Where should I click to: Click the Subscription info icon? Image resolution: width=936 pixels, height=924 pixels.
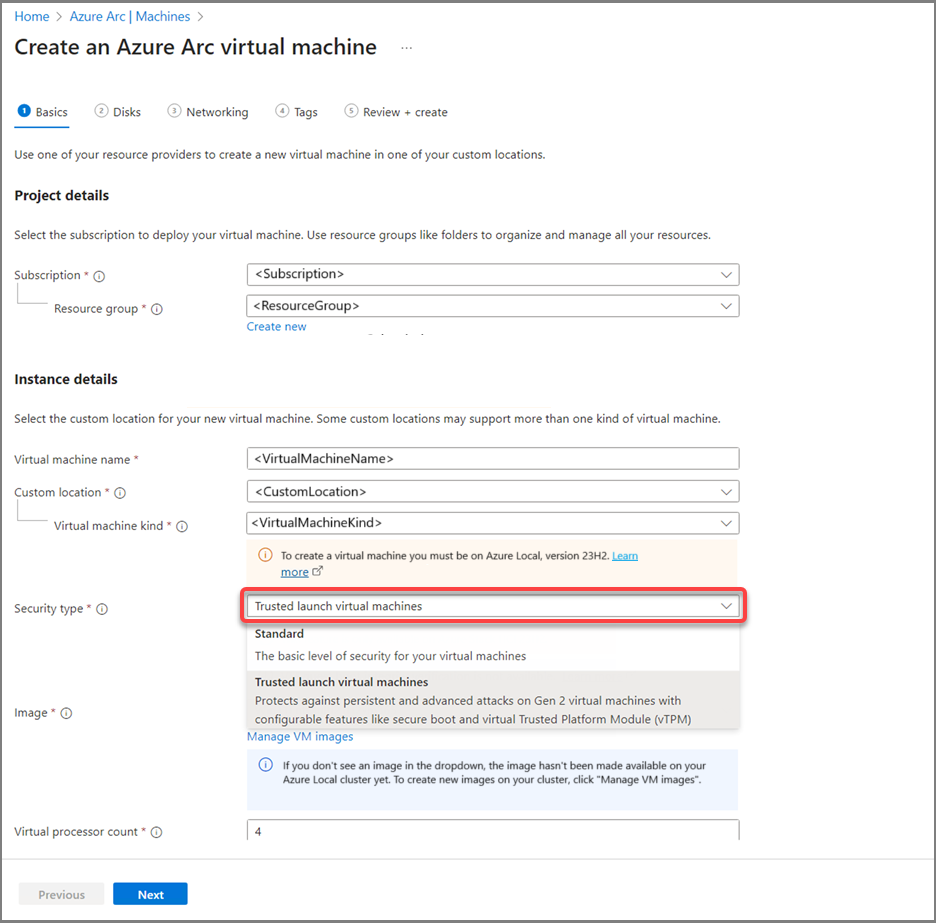[100, 276]
